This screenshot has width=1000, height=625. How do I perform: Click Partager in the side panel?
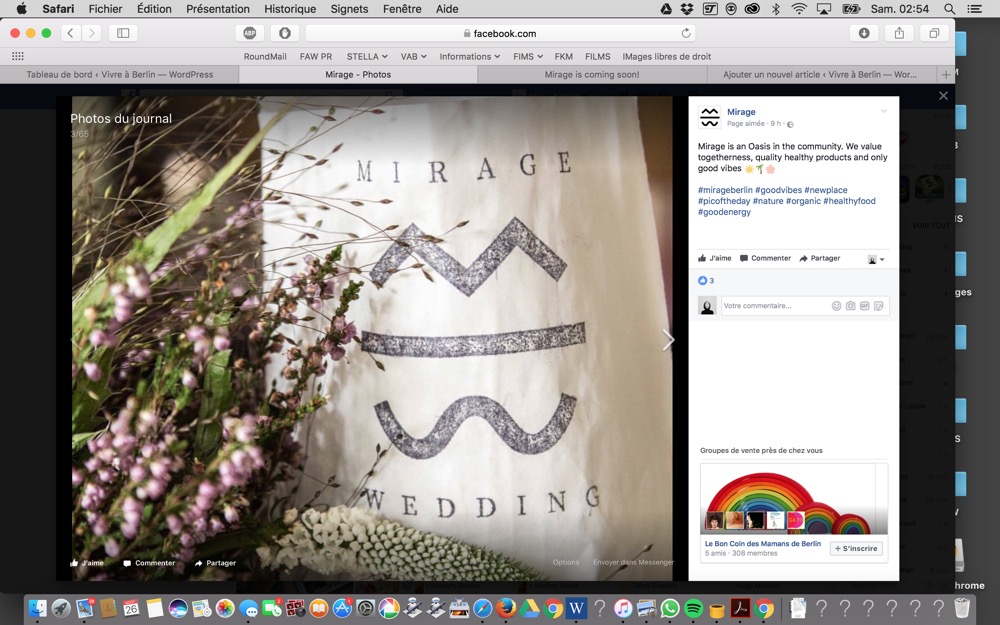click(x=820, y=258)
